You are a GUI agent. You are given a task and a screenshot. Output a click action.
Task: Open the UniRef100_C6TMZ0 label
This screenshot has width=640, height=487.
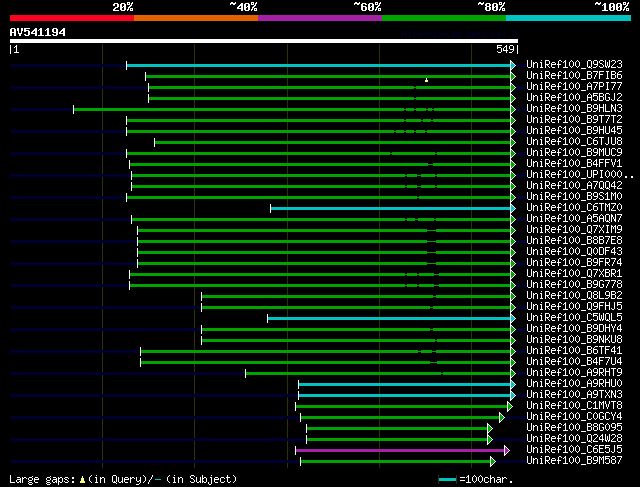(x=574, y=208)
